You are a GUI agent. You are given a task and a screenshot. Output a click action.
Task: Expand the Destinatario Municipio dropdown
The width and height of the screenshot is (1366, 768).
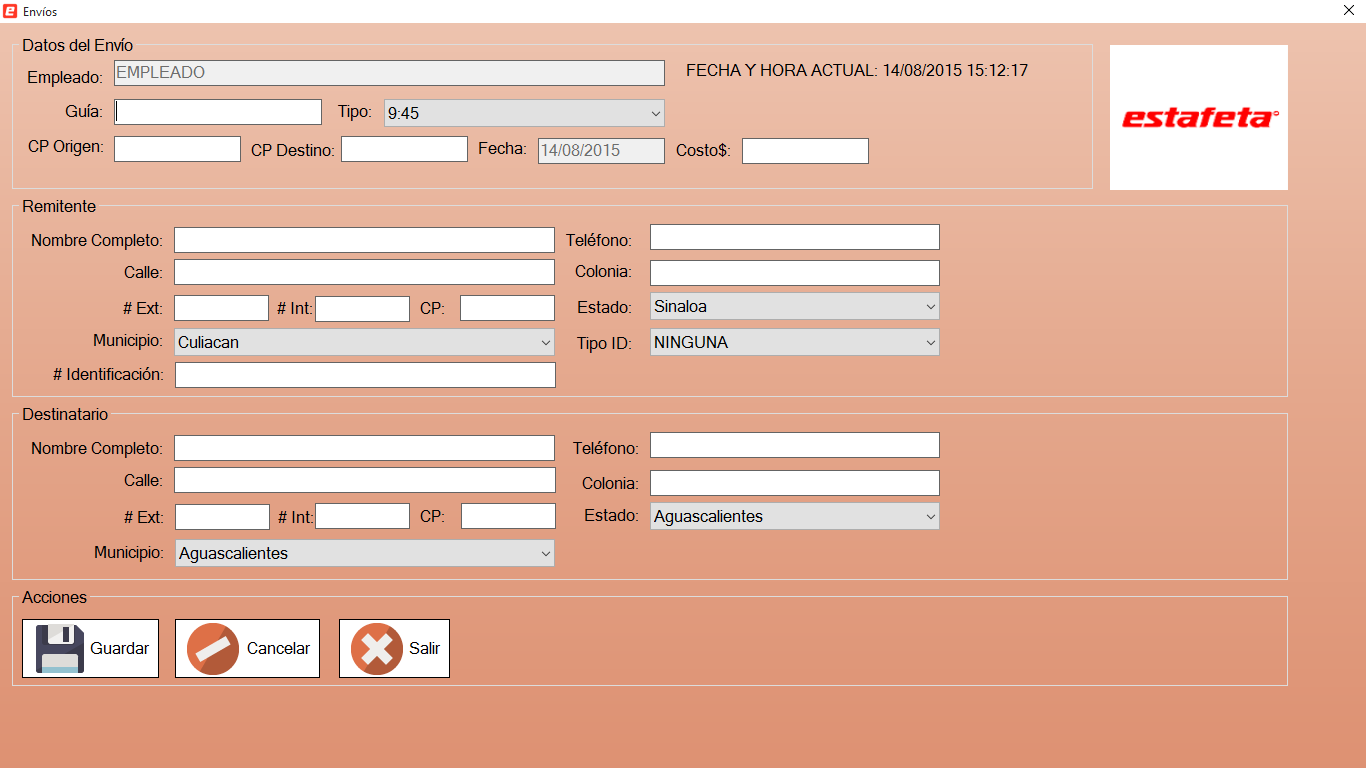(x=364, y=553)
